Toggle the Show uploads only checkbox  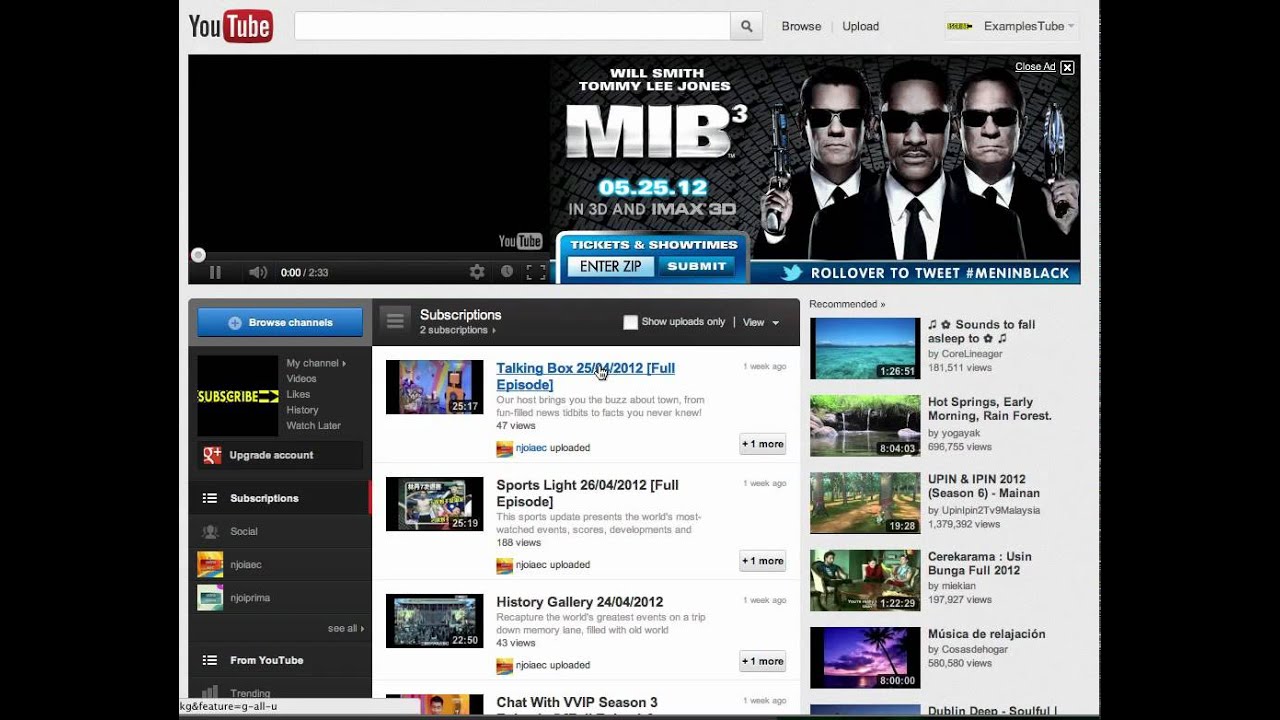click(x=630, y=322)
